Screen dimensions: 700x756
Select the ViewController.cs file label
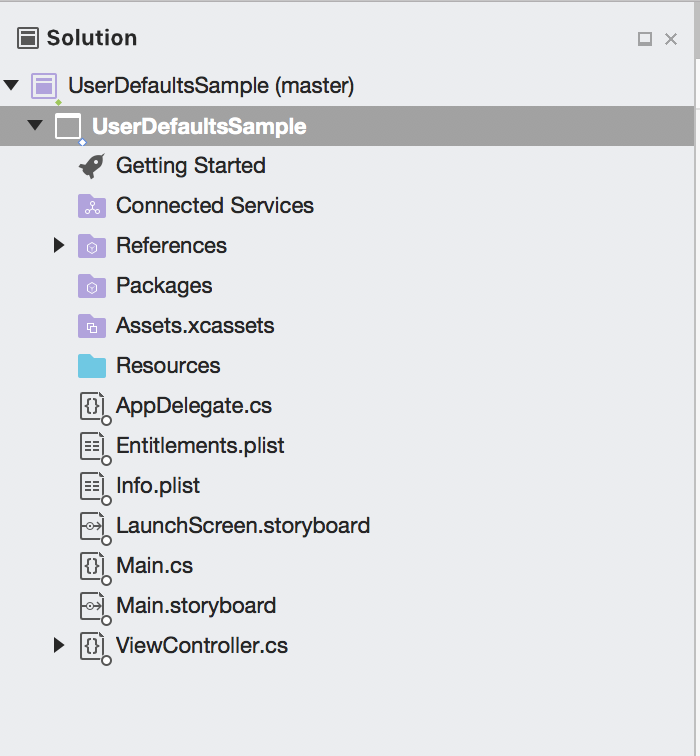tap(202, 646)
